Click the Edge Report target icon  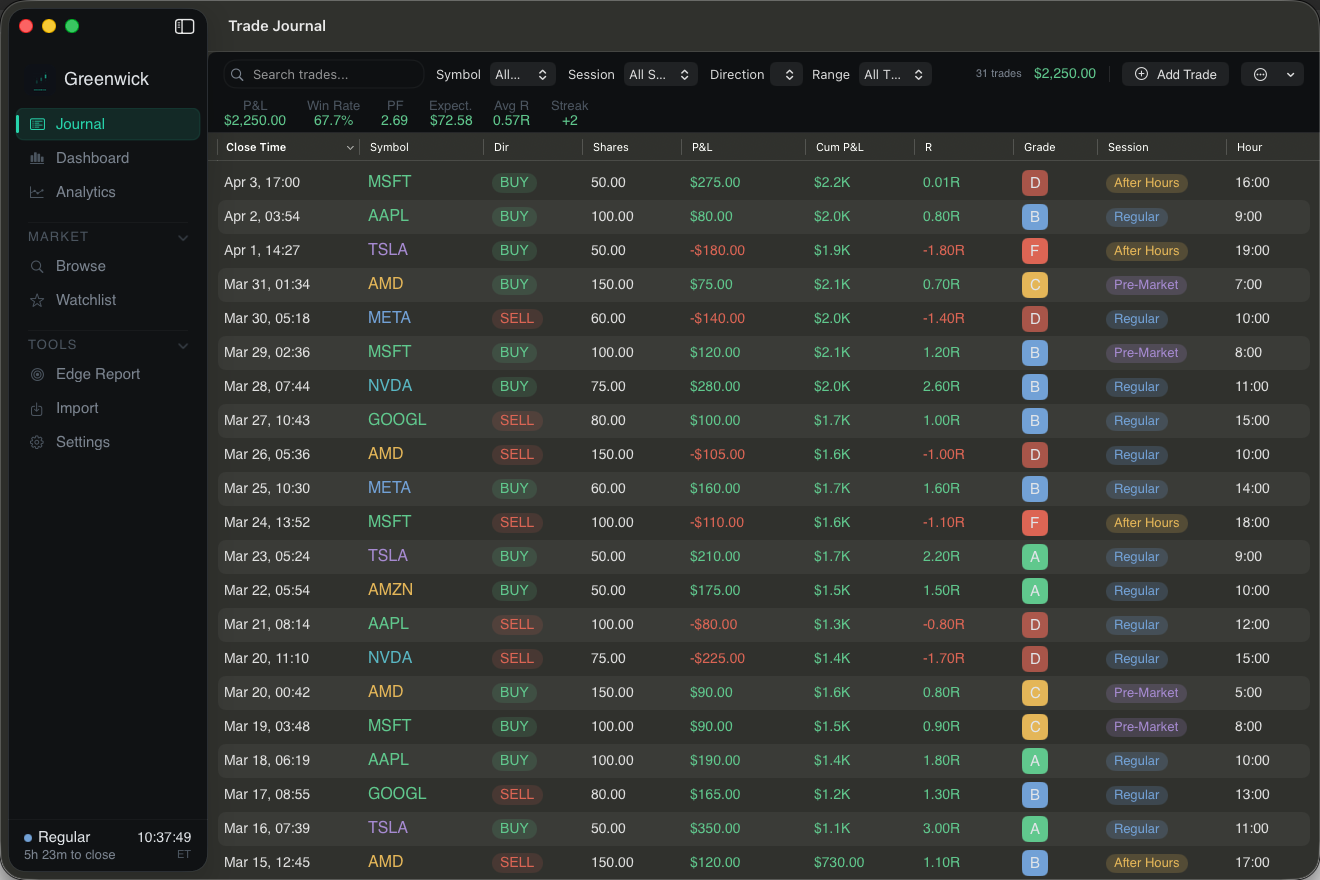37,374
